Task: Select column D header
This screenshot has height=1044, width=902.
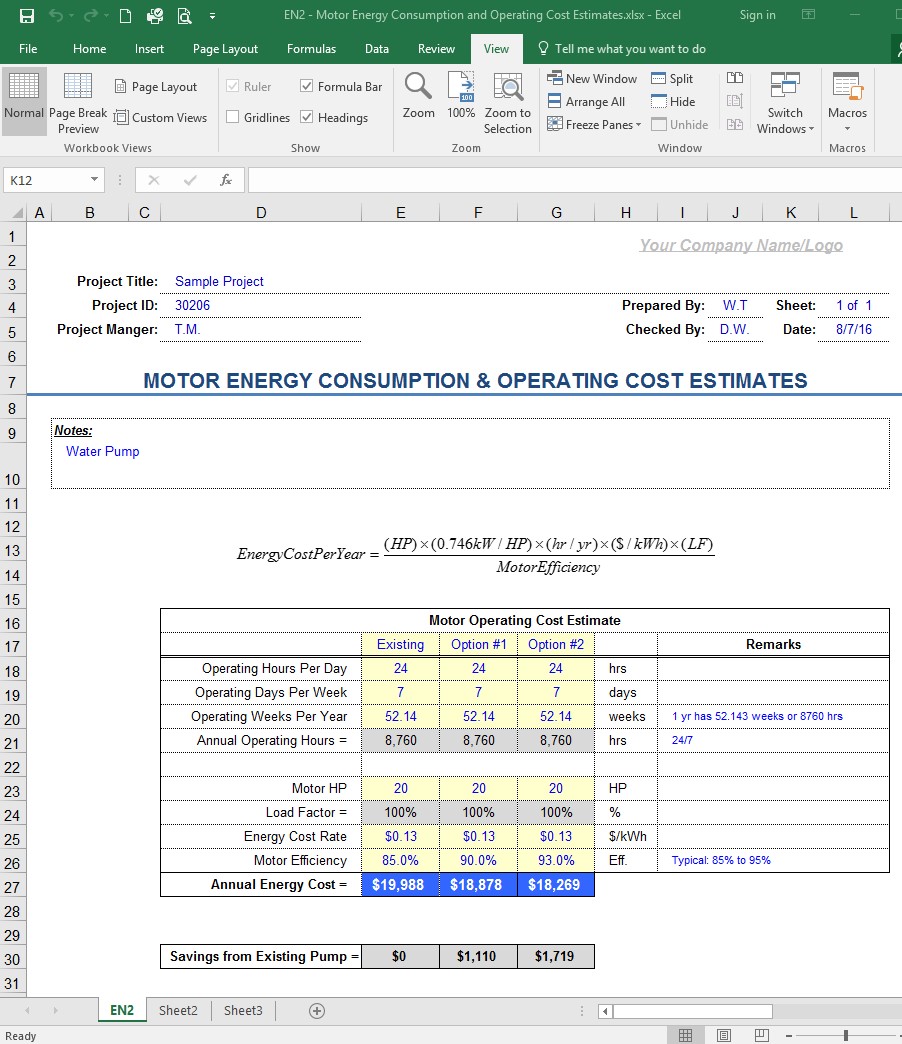Action: coord(261,213)
